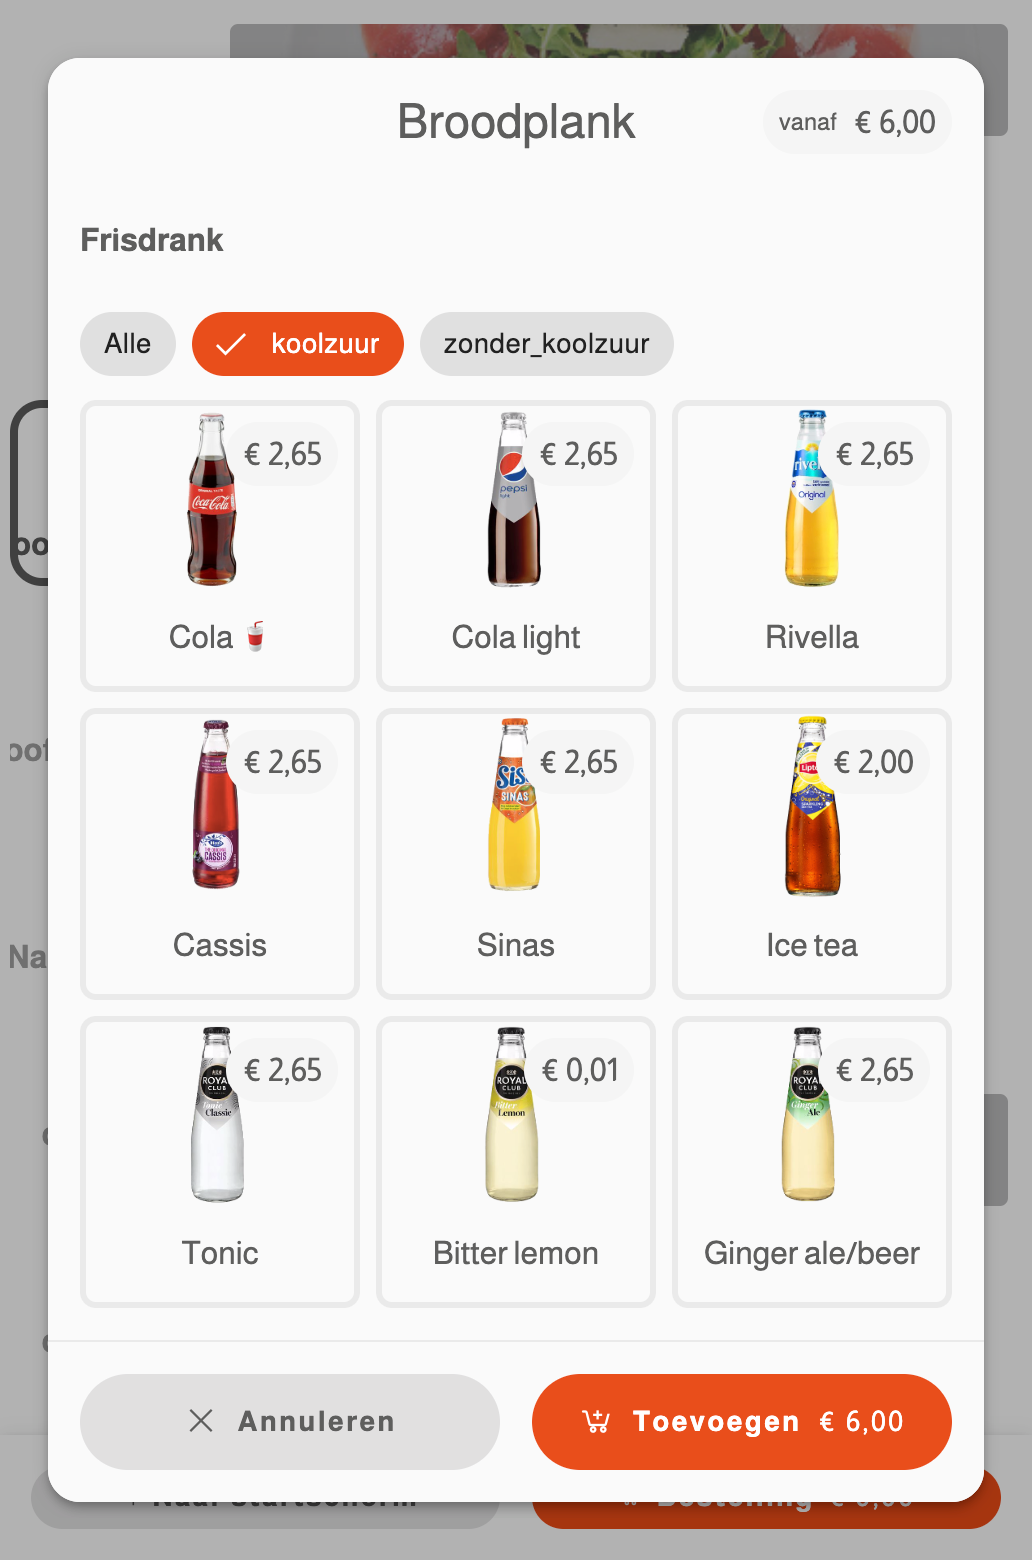
Task: Enable the zonder_koolzuur filter
Action: [x=547, y=344]
